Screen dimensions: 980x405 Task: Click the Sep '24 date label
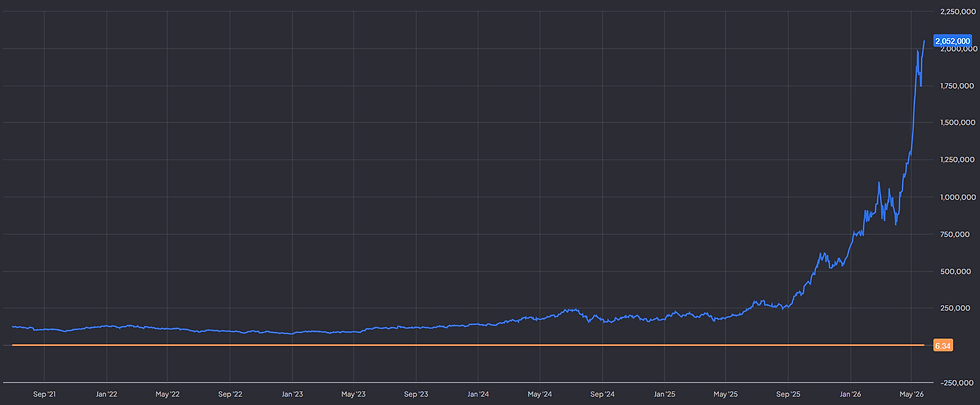602,394
